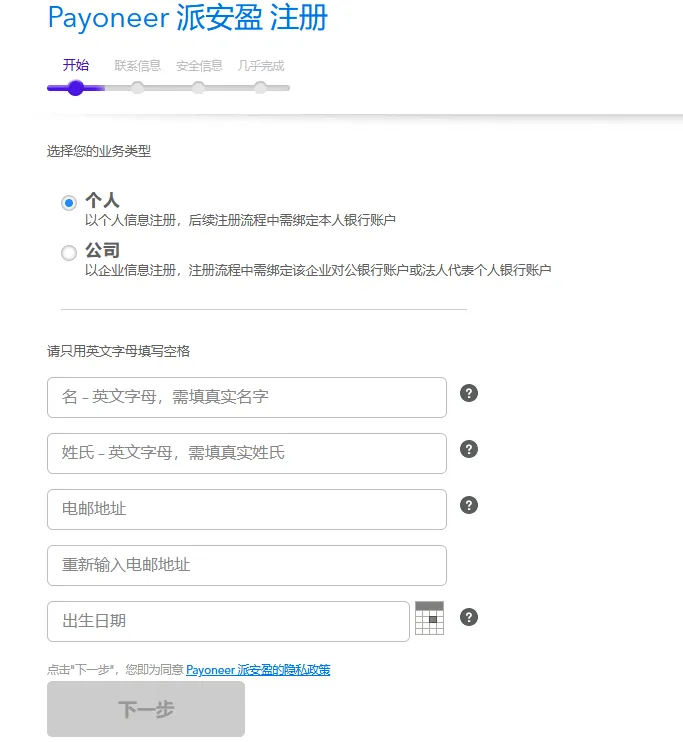Image resolution: width=683 pixels, height=742 pixels.
Task: Open help icon beside 电邮地址 field
Action: 469,505
